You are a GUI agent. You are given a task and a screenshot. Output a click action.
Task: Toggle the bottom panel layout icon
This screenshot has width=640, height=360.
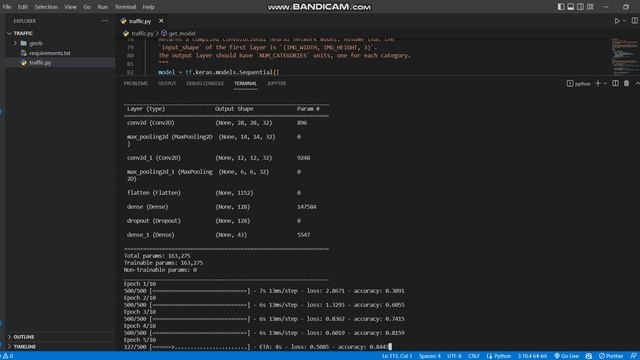[x=571, y=7]
